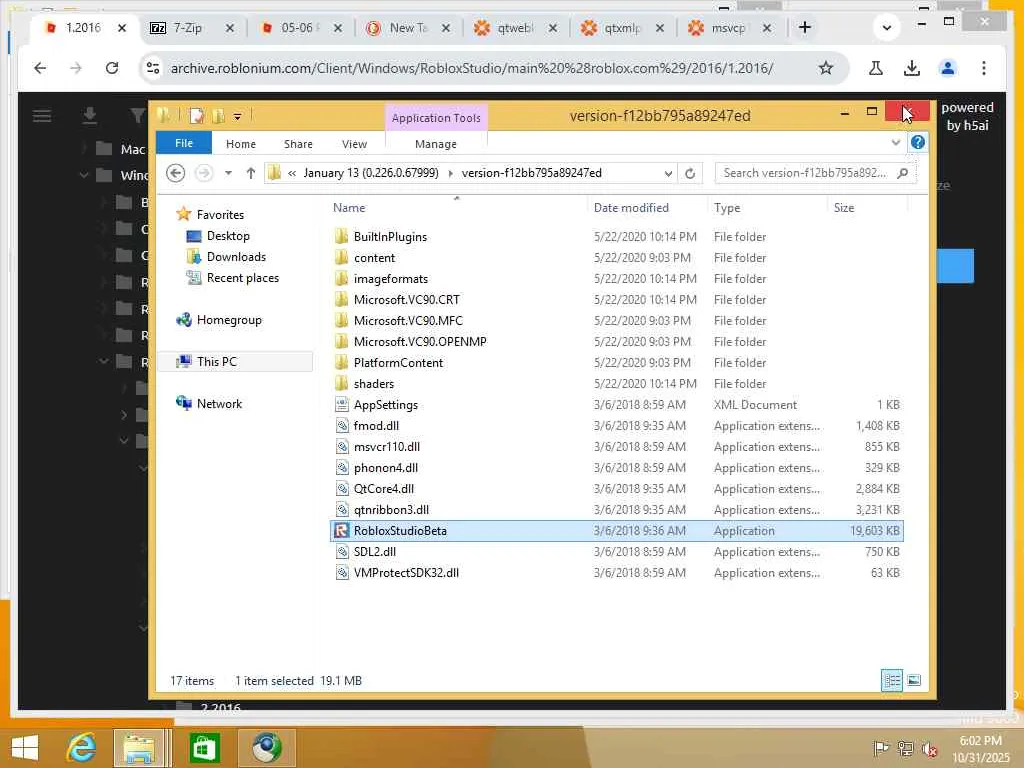Screen dimensions: 1024x768
Task: Select Network in navigation pane
Action: (219, 404)
